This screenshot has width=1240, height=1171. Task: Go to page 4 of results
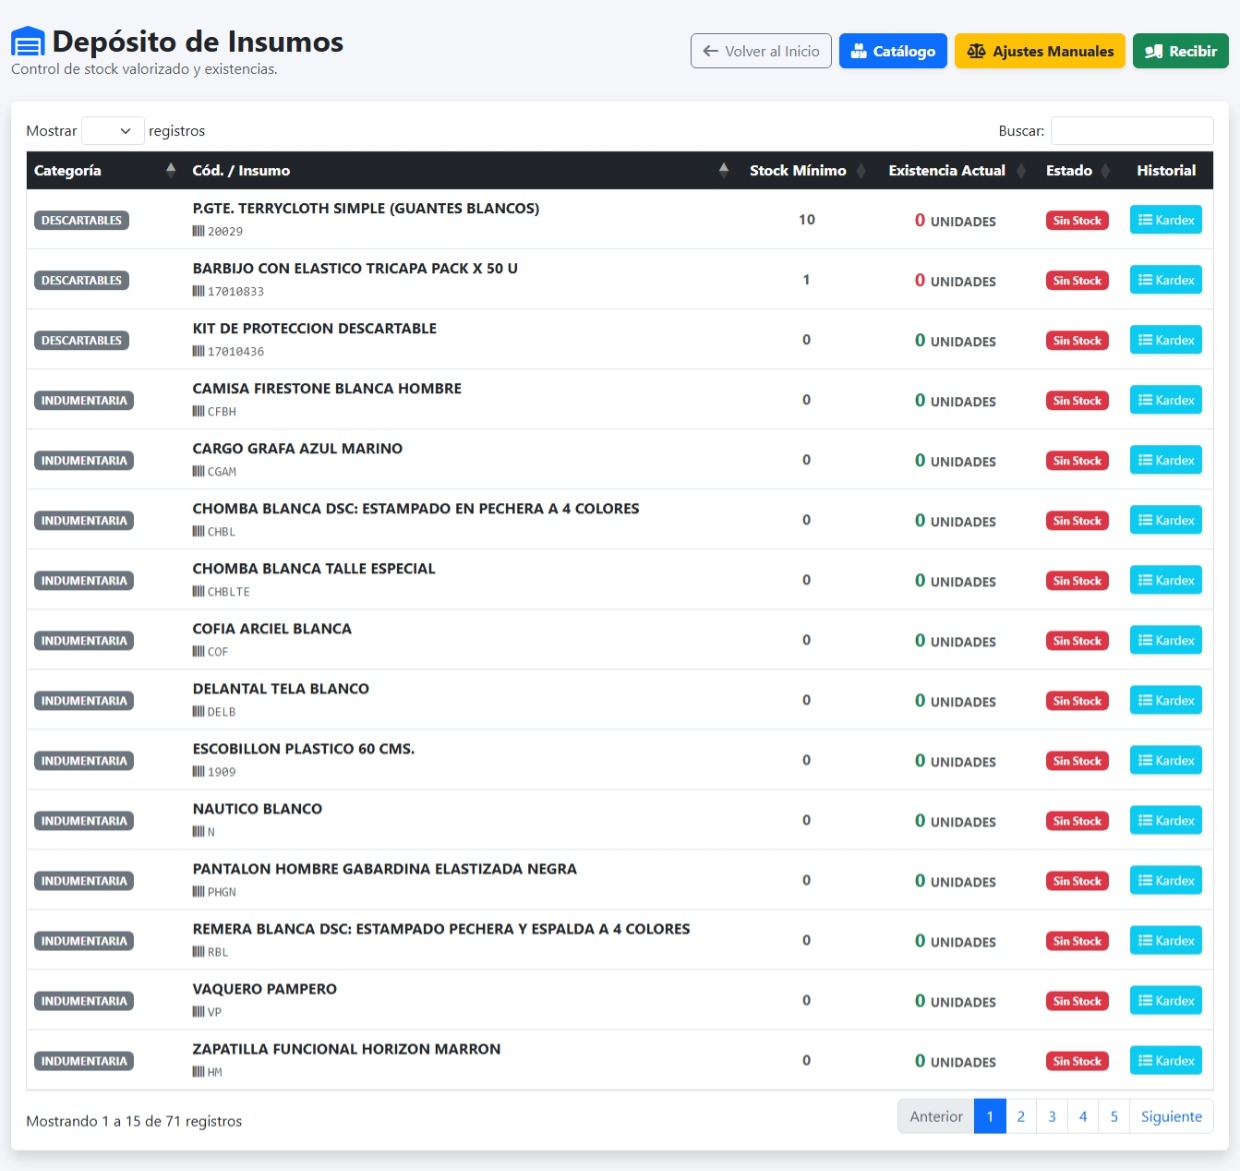coord(1083,1116)
